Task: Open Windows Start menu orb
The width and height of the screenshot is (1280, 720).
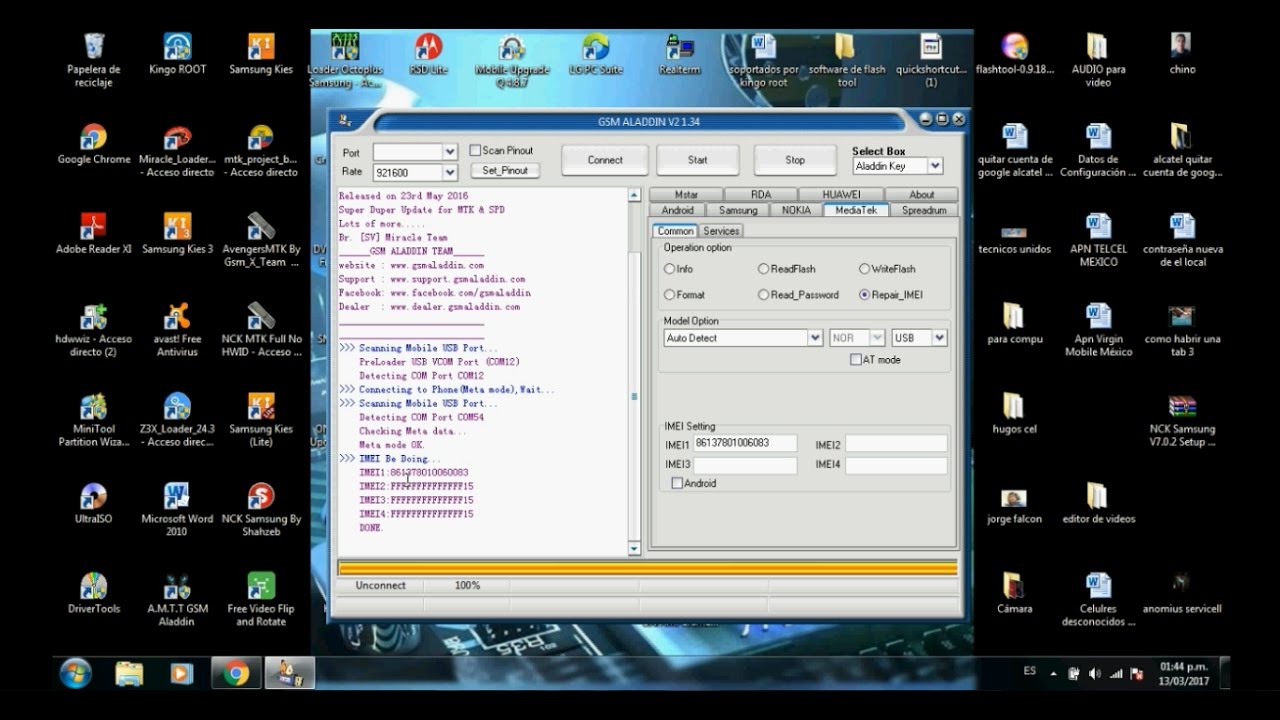Action: [x=76, y=674]
